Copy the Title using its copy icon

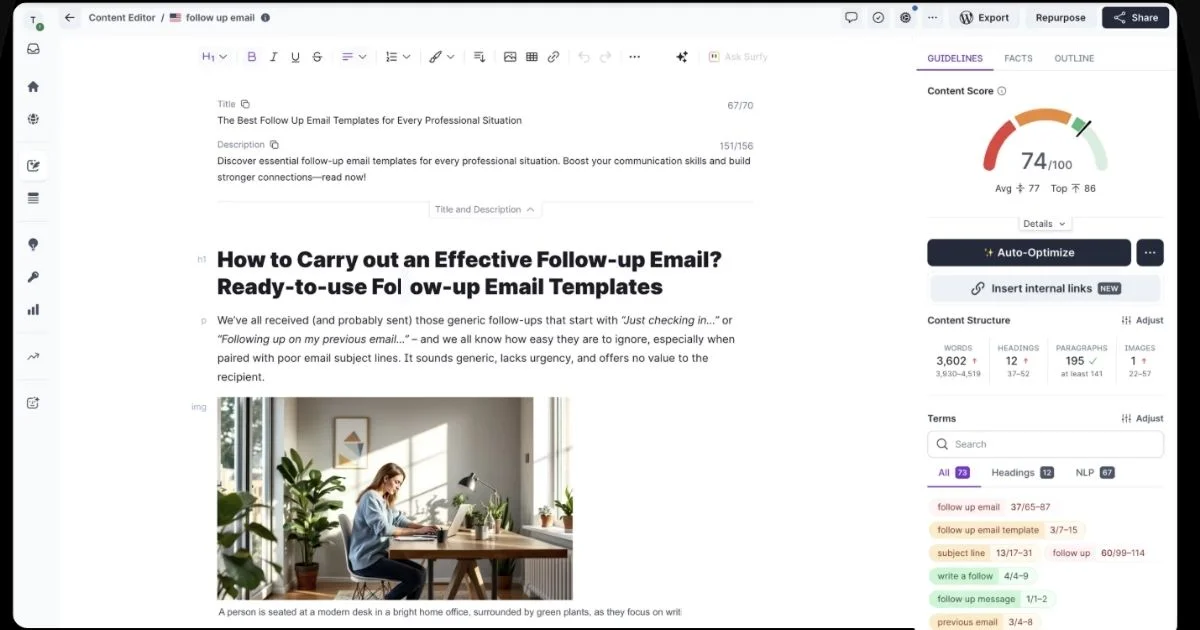tap(245, 104)
